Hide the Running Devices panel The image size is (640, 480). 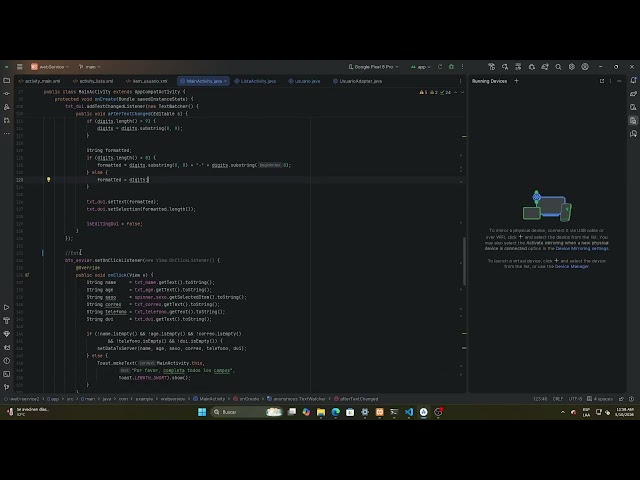pyautogui.click(x=619, y=81)
